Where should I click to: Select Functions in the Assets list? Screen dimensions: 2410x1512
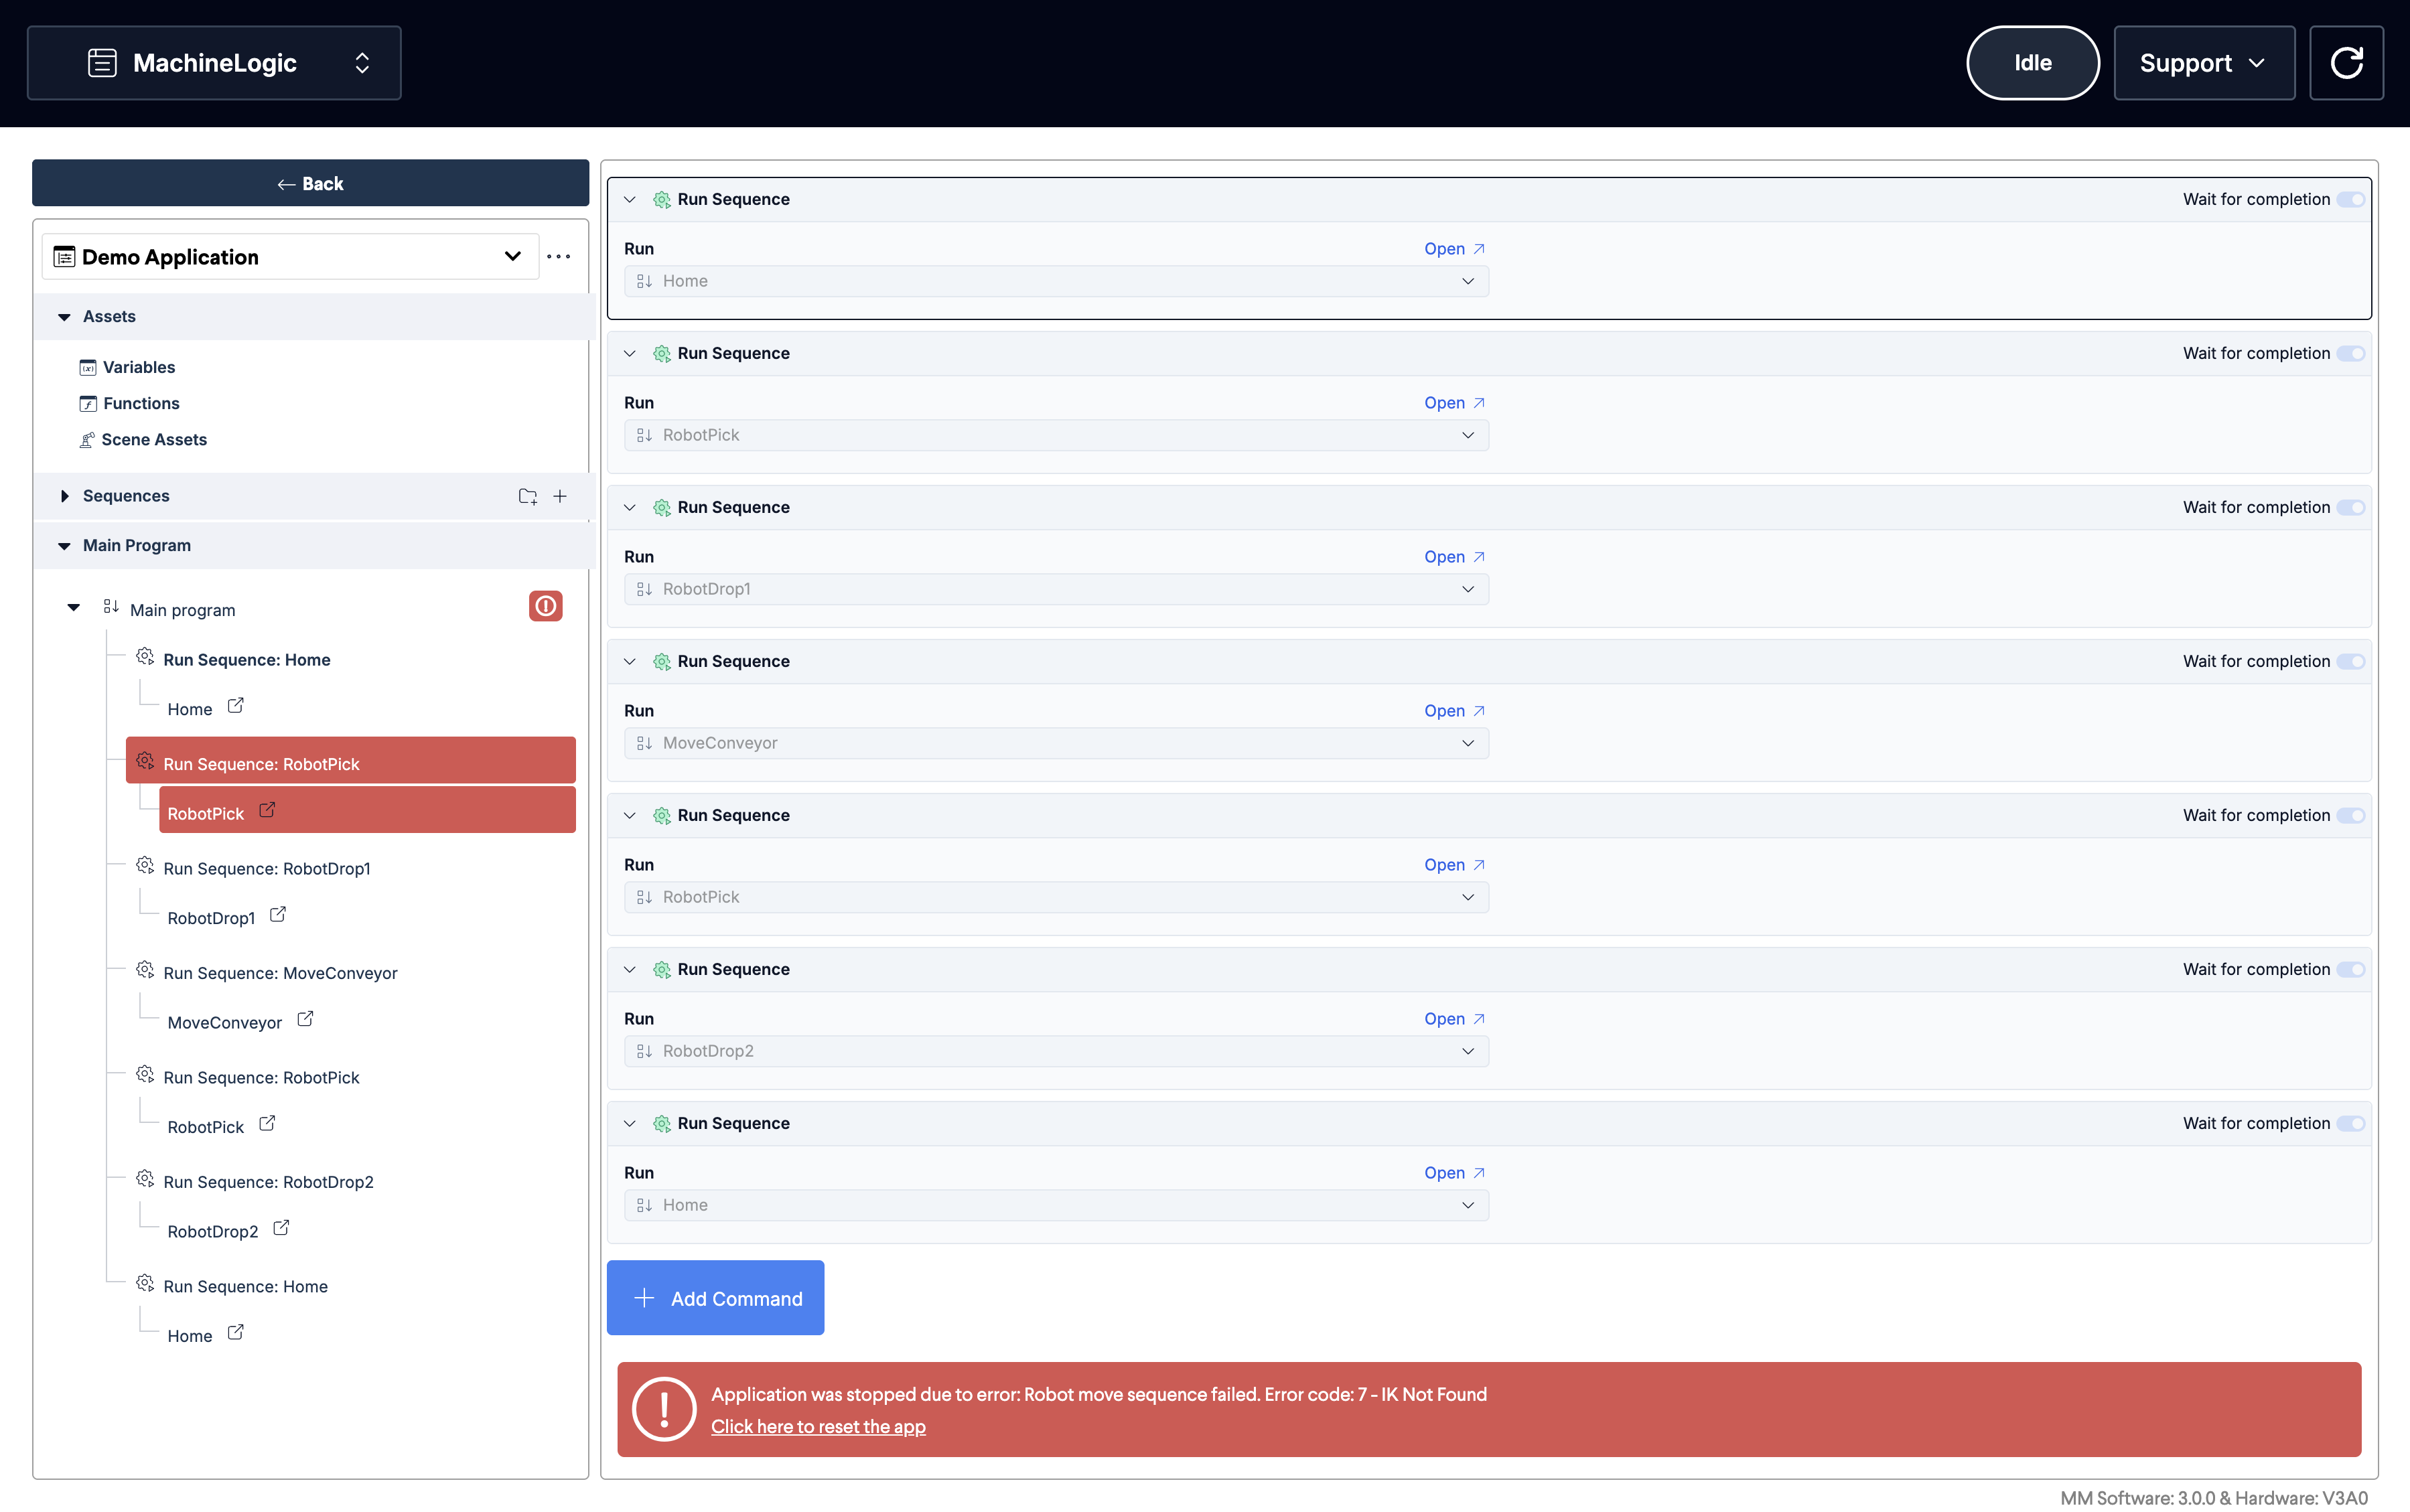[141, 403]
